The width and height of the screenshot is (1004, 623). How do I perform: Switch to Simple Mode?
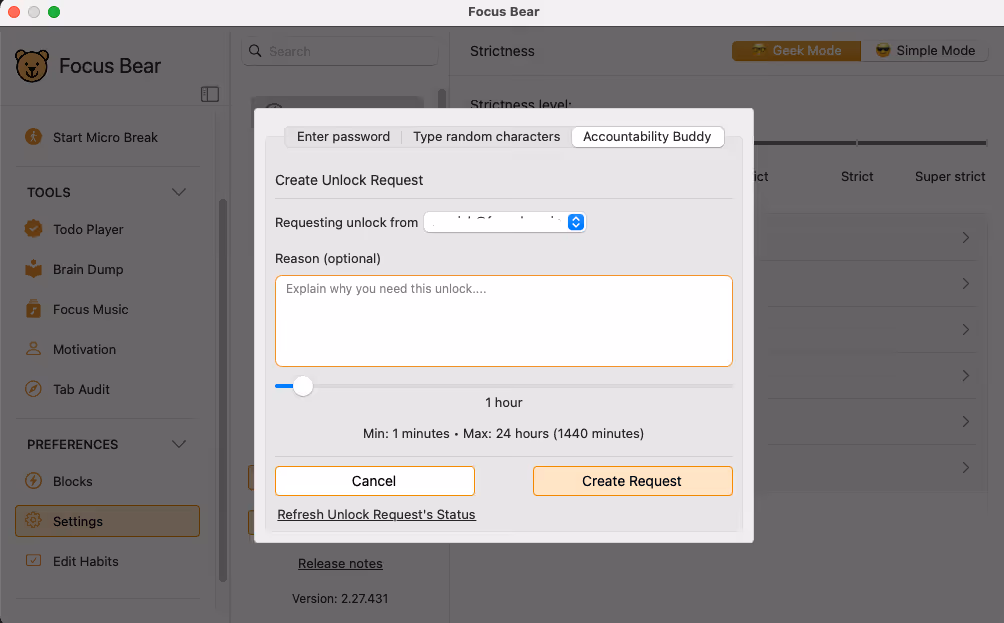[925, 51]
